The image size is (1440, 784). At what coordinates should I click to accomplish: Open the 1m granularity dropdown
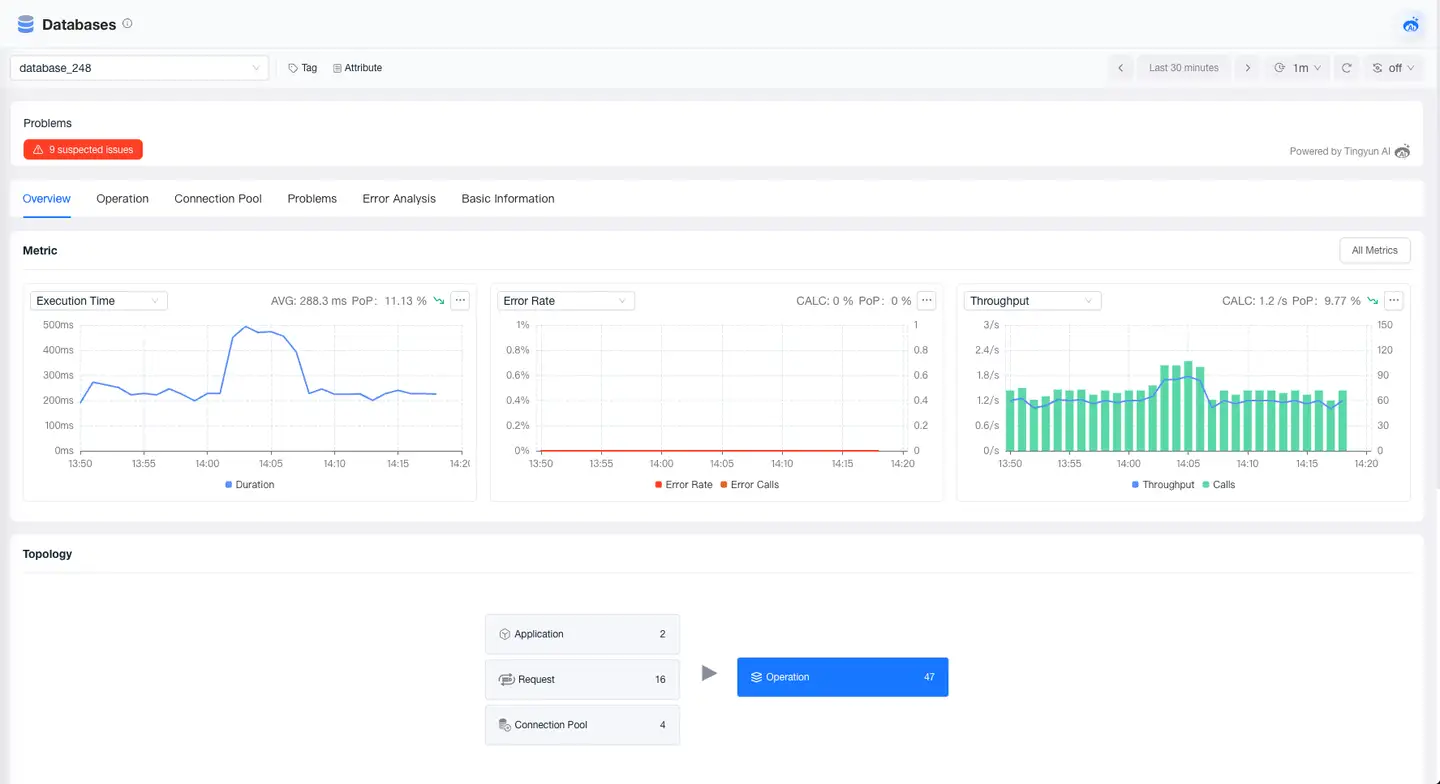(1297, 67)
